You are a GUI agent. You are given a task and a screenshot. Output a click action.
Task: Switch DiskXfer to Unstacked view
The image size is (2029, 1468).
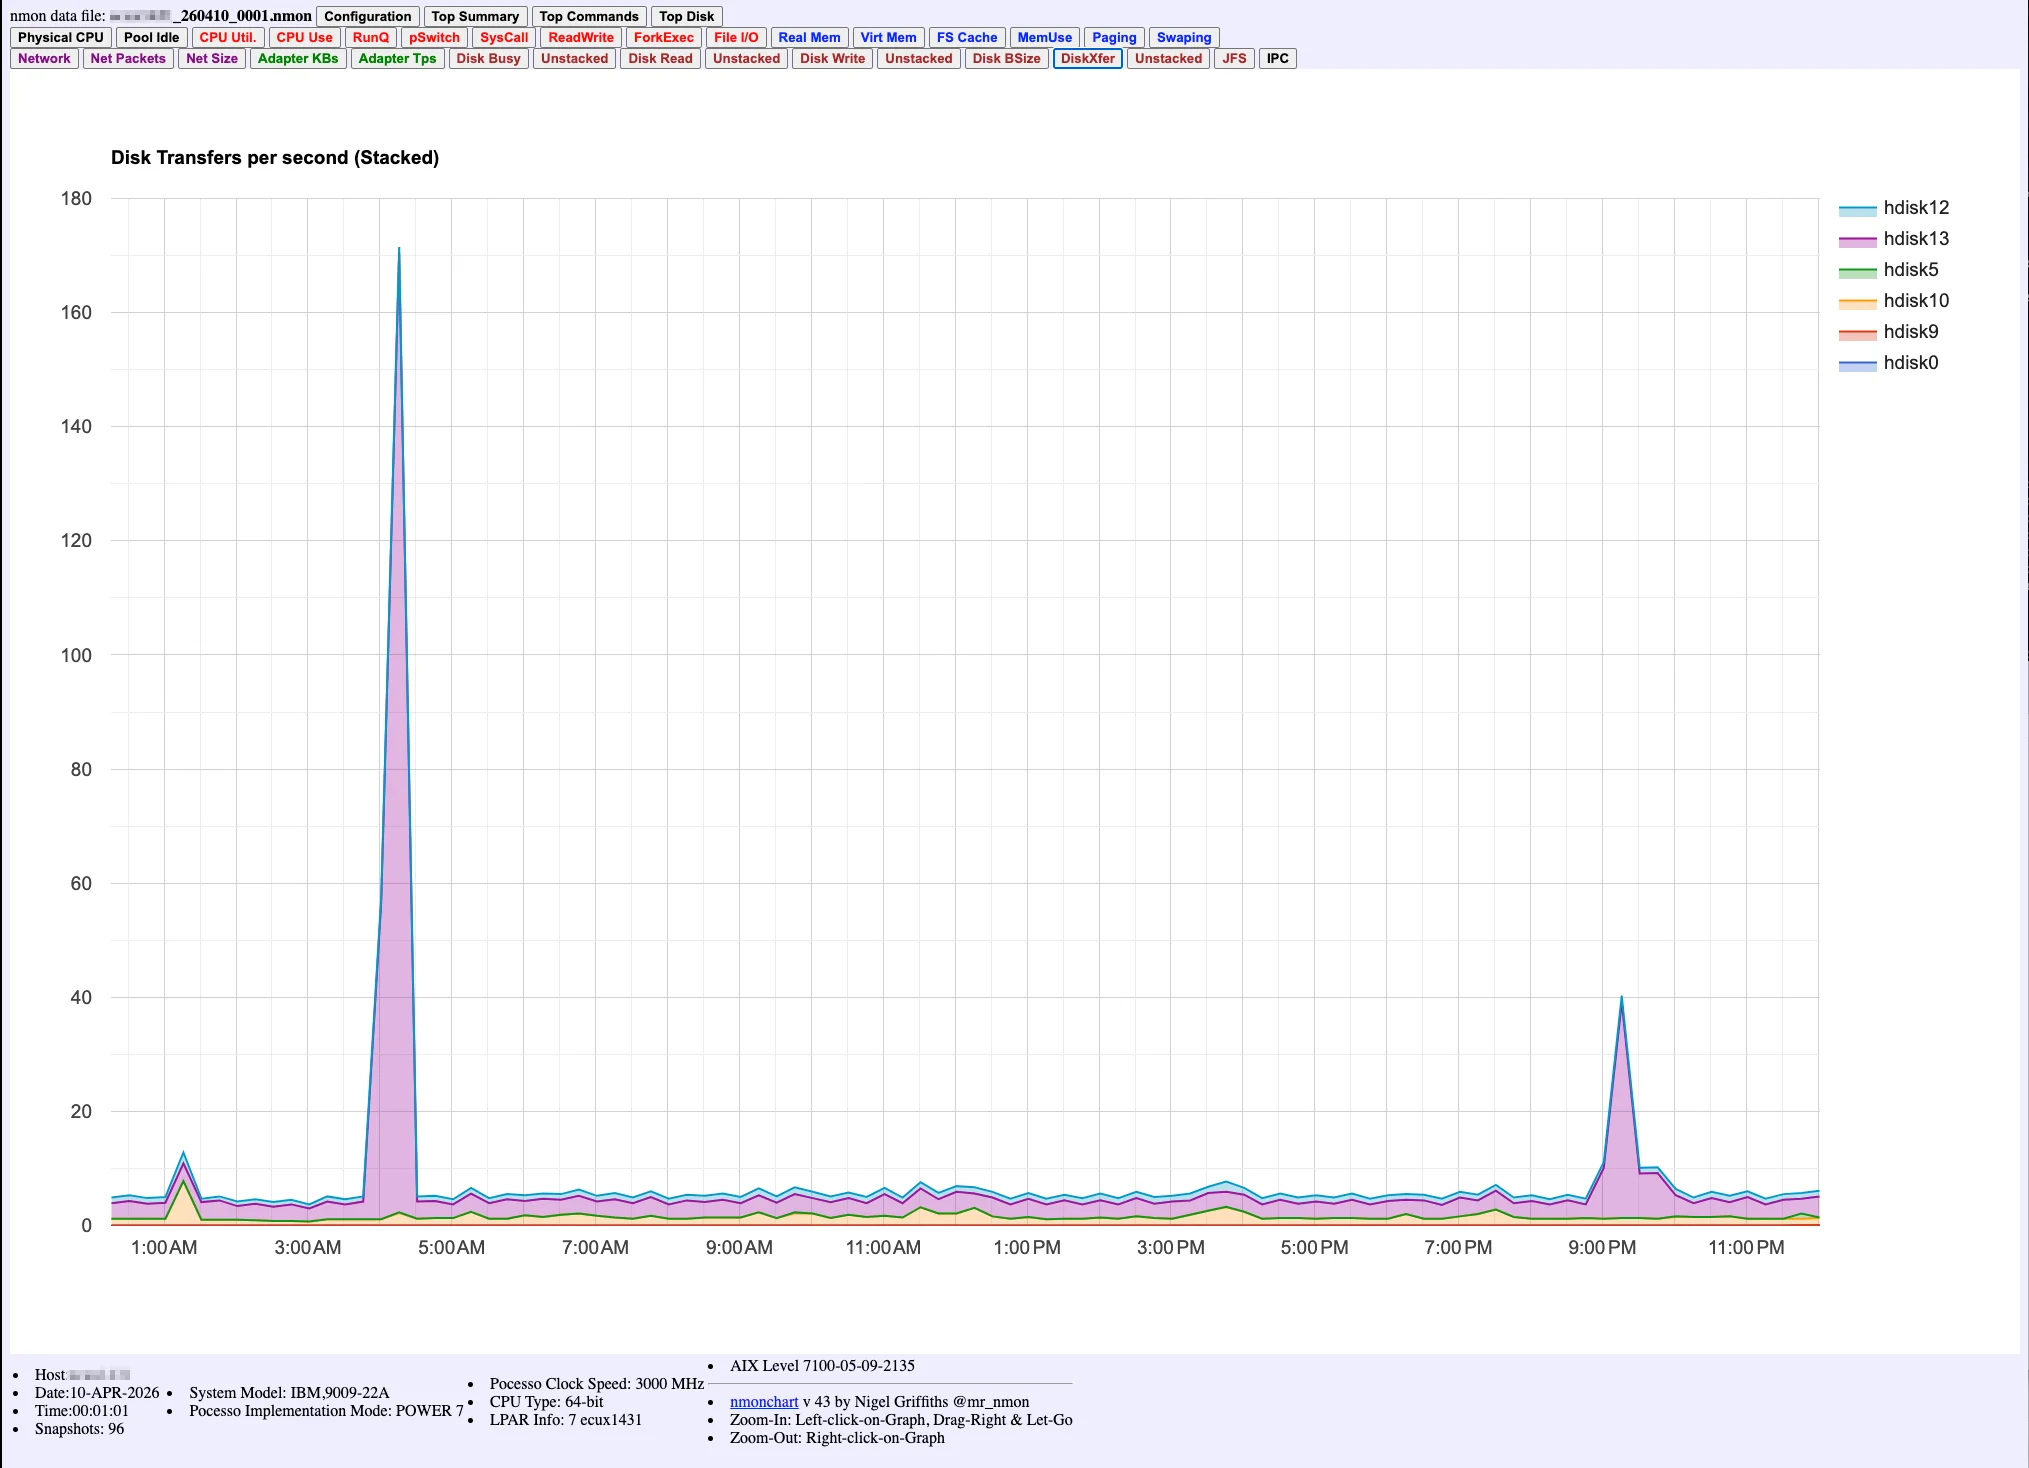coord(1167,58)
